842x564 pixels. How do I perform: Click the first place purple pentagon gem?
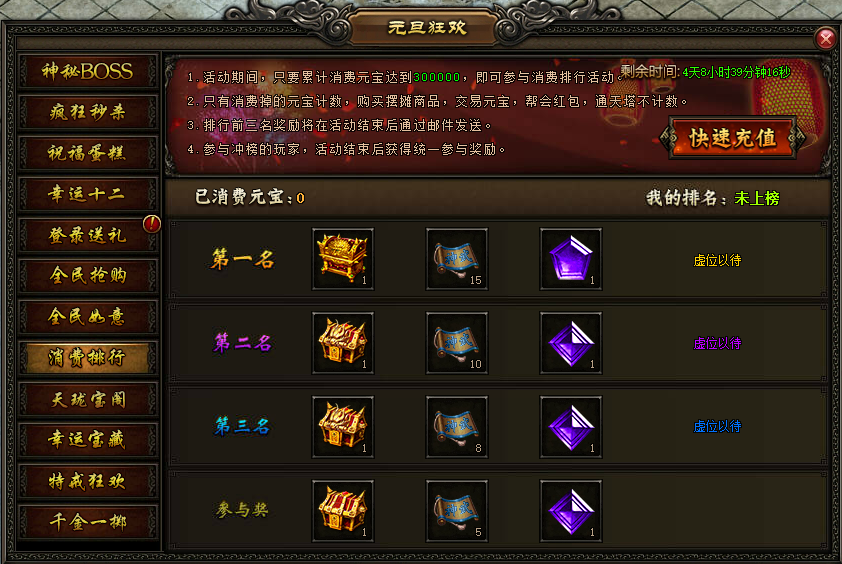[571, 259]
